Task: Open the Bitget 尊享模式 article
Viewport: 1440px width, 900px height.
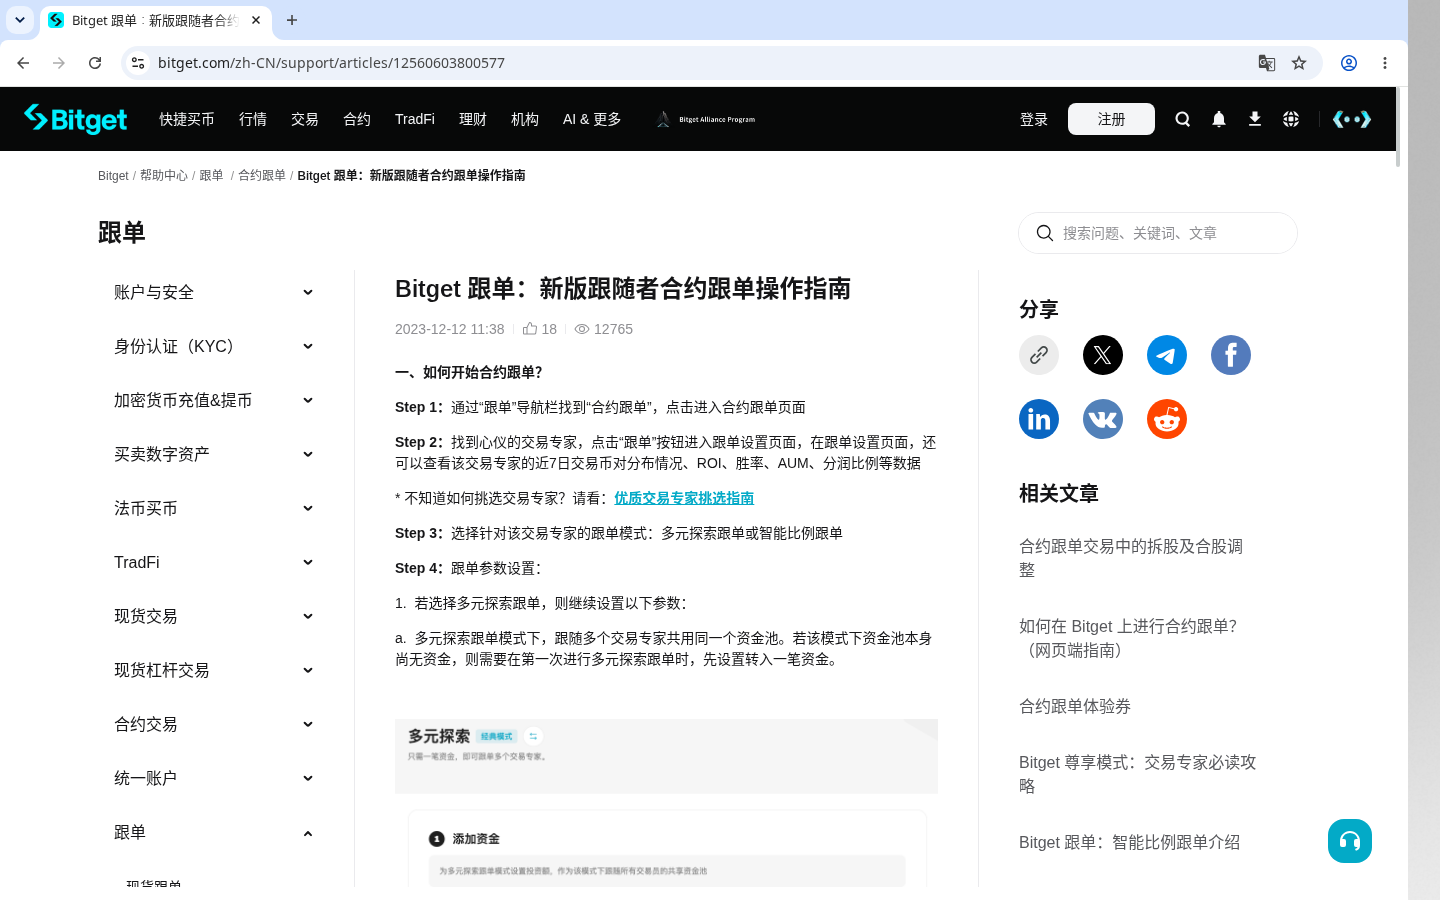Action: click(x=1137, y=774)
